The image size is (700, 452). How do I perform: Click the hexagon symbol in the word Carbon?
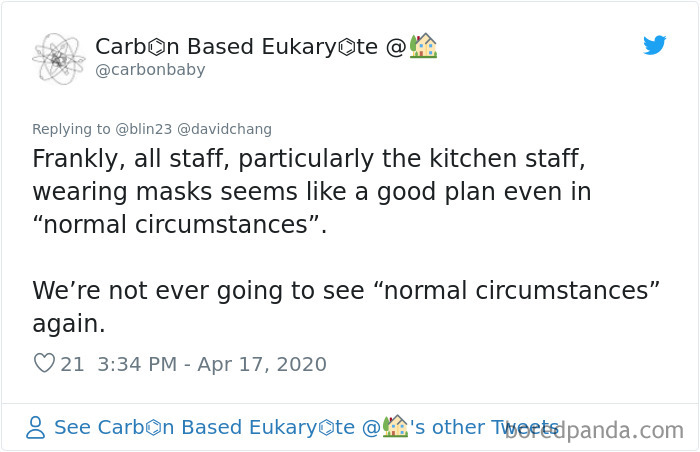coord(156,47)
